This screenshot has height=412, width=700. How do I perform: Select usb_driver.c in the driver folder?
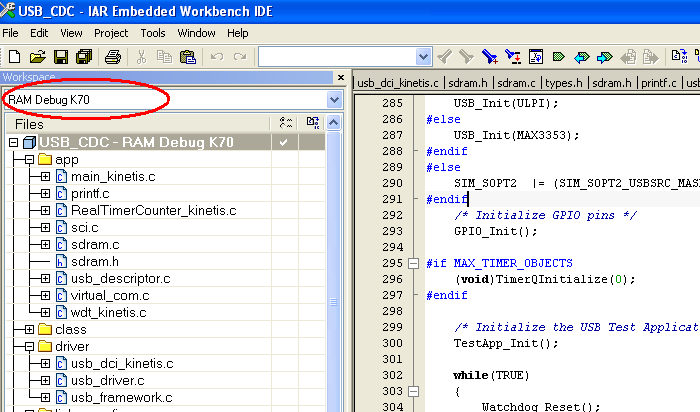[x=108, y=380]
